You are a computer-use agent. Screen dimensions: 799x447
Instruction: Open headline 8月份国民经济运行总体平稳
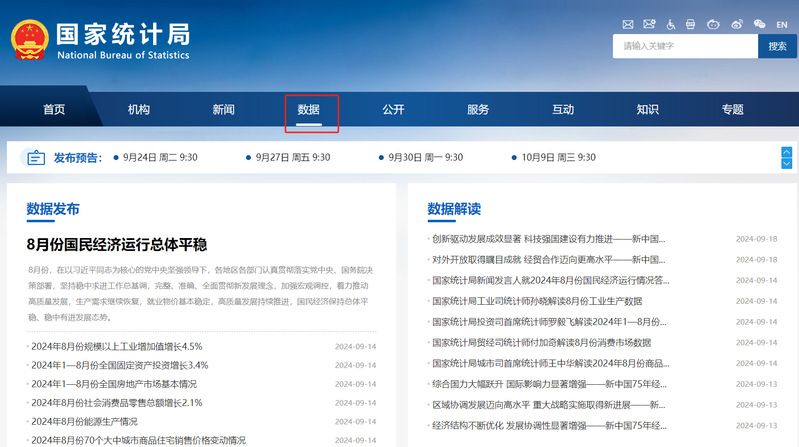coord(116,245)
